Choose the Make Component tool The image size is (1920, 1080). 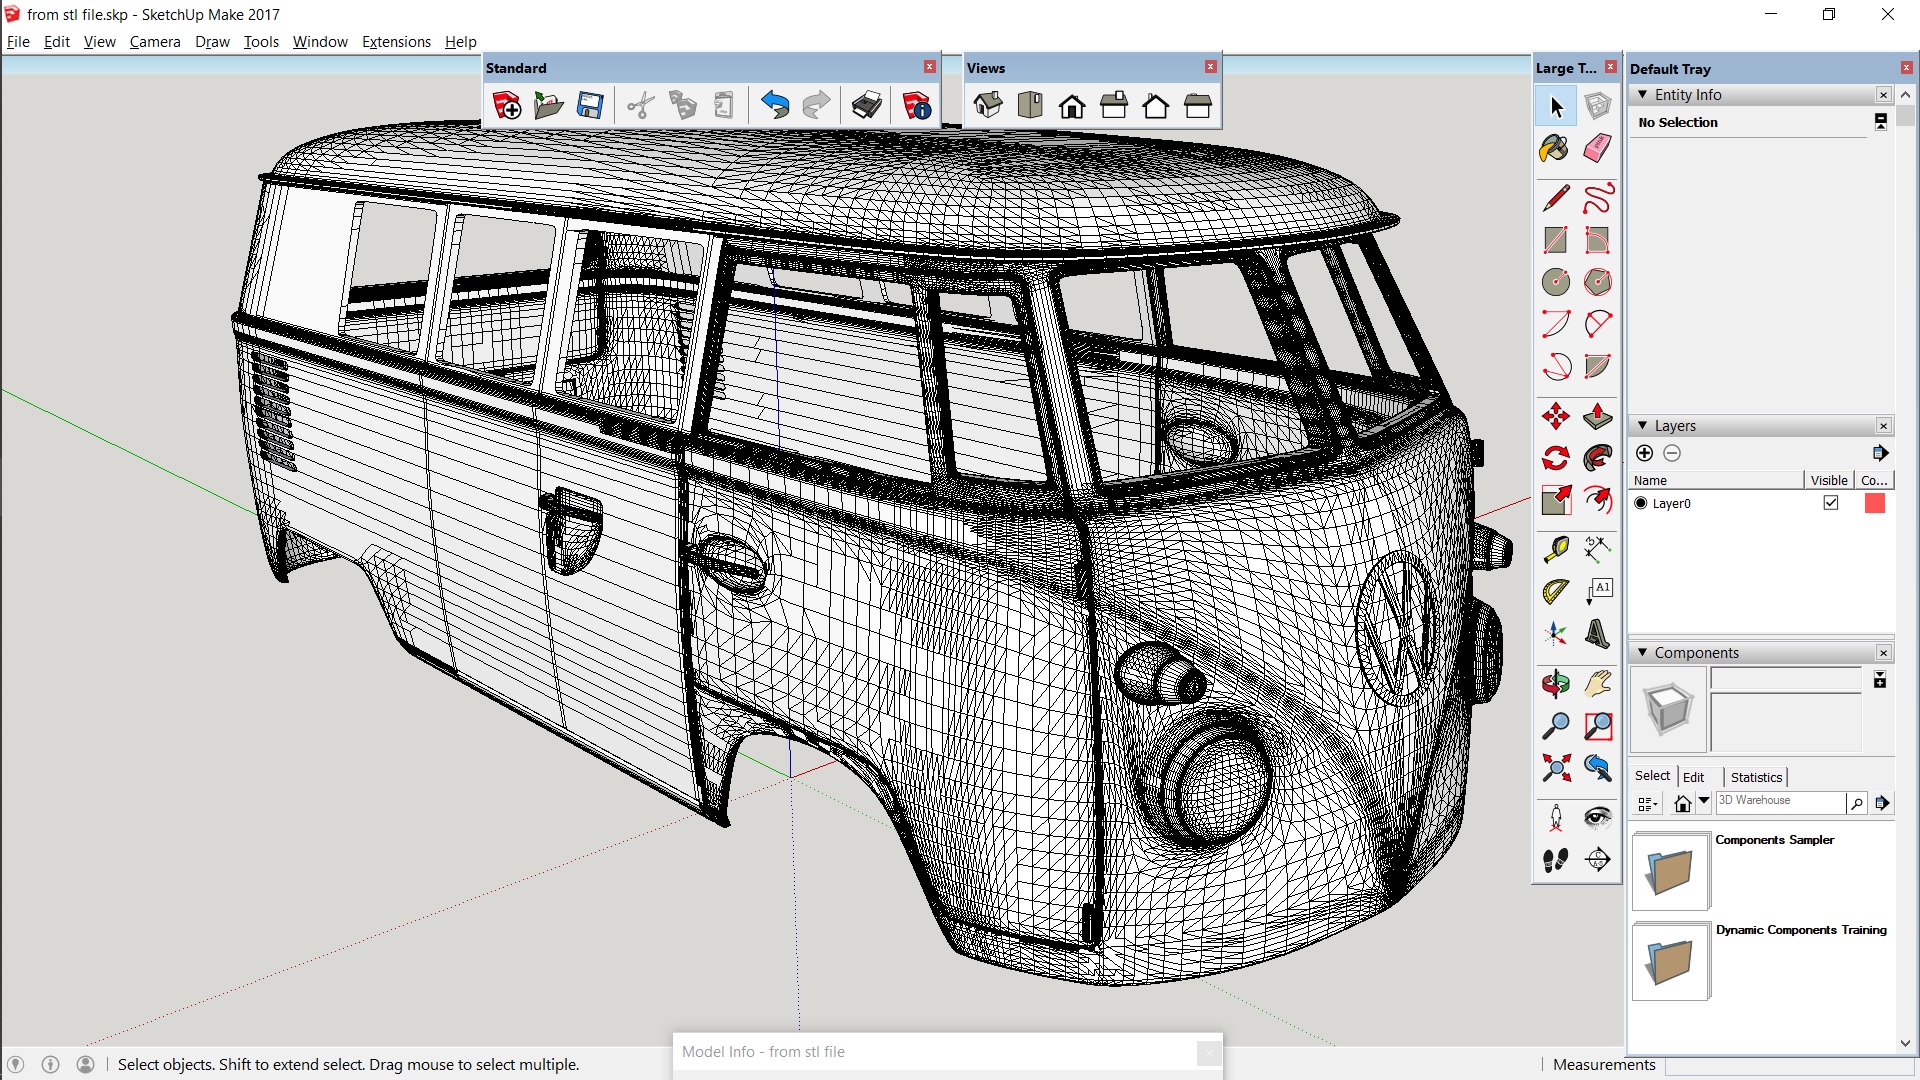point(1597,106)
